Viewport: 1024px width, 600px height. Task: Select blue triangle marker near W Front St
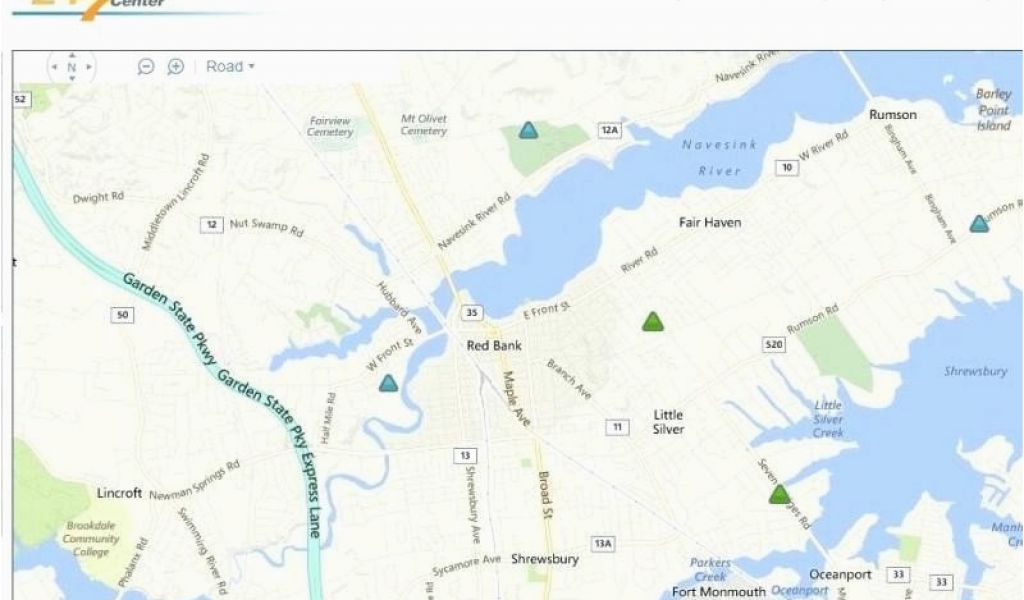tap(389, 383)
